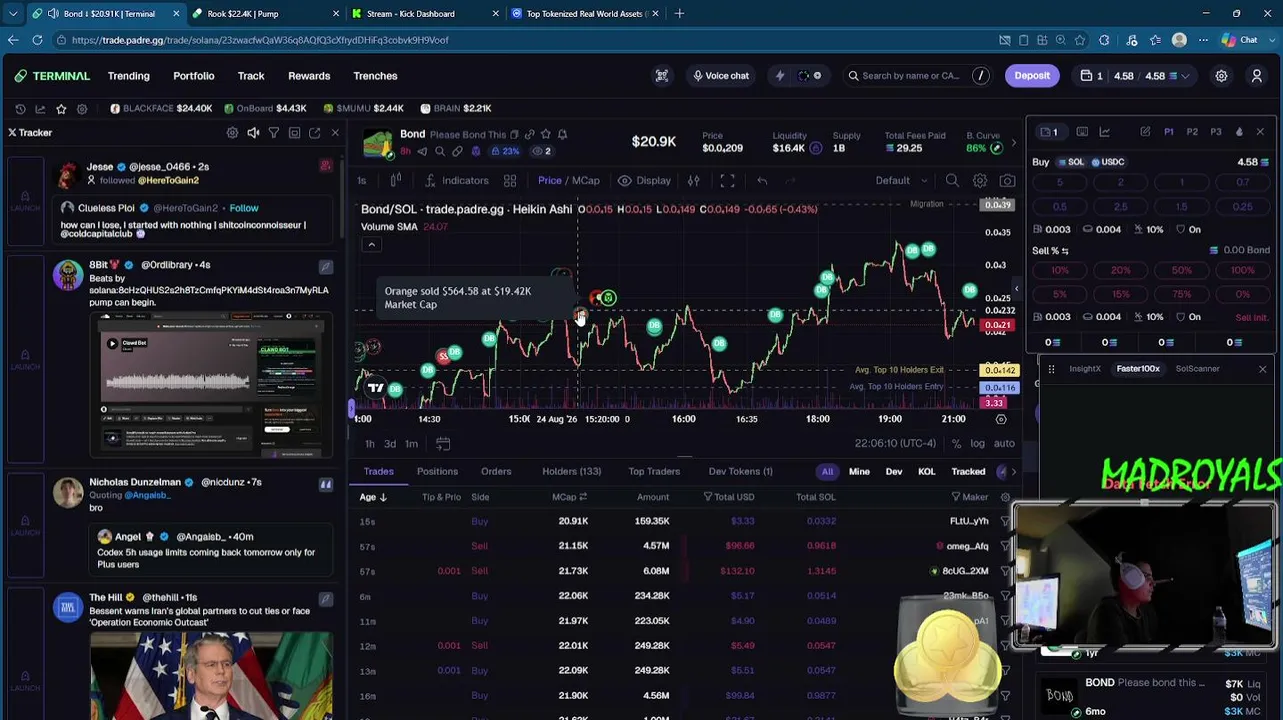1283x720 pixels.
Task: Open chart adjustment sliders icon
Action: pos(693,181)
